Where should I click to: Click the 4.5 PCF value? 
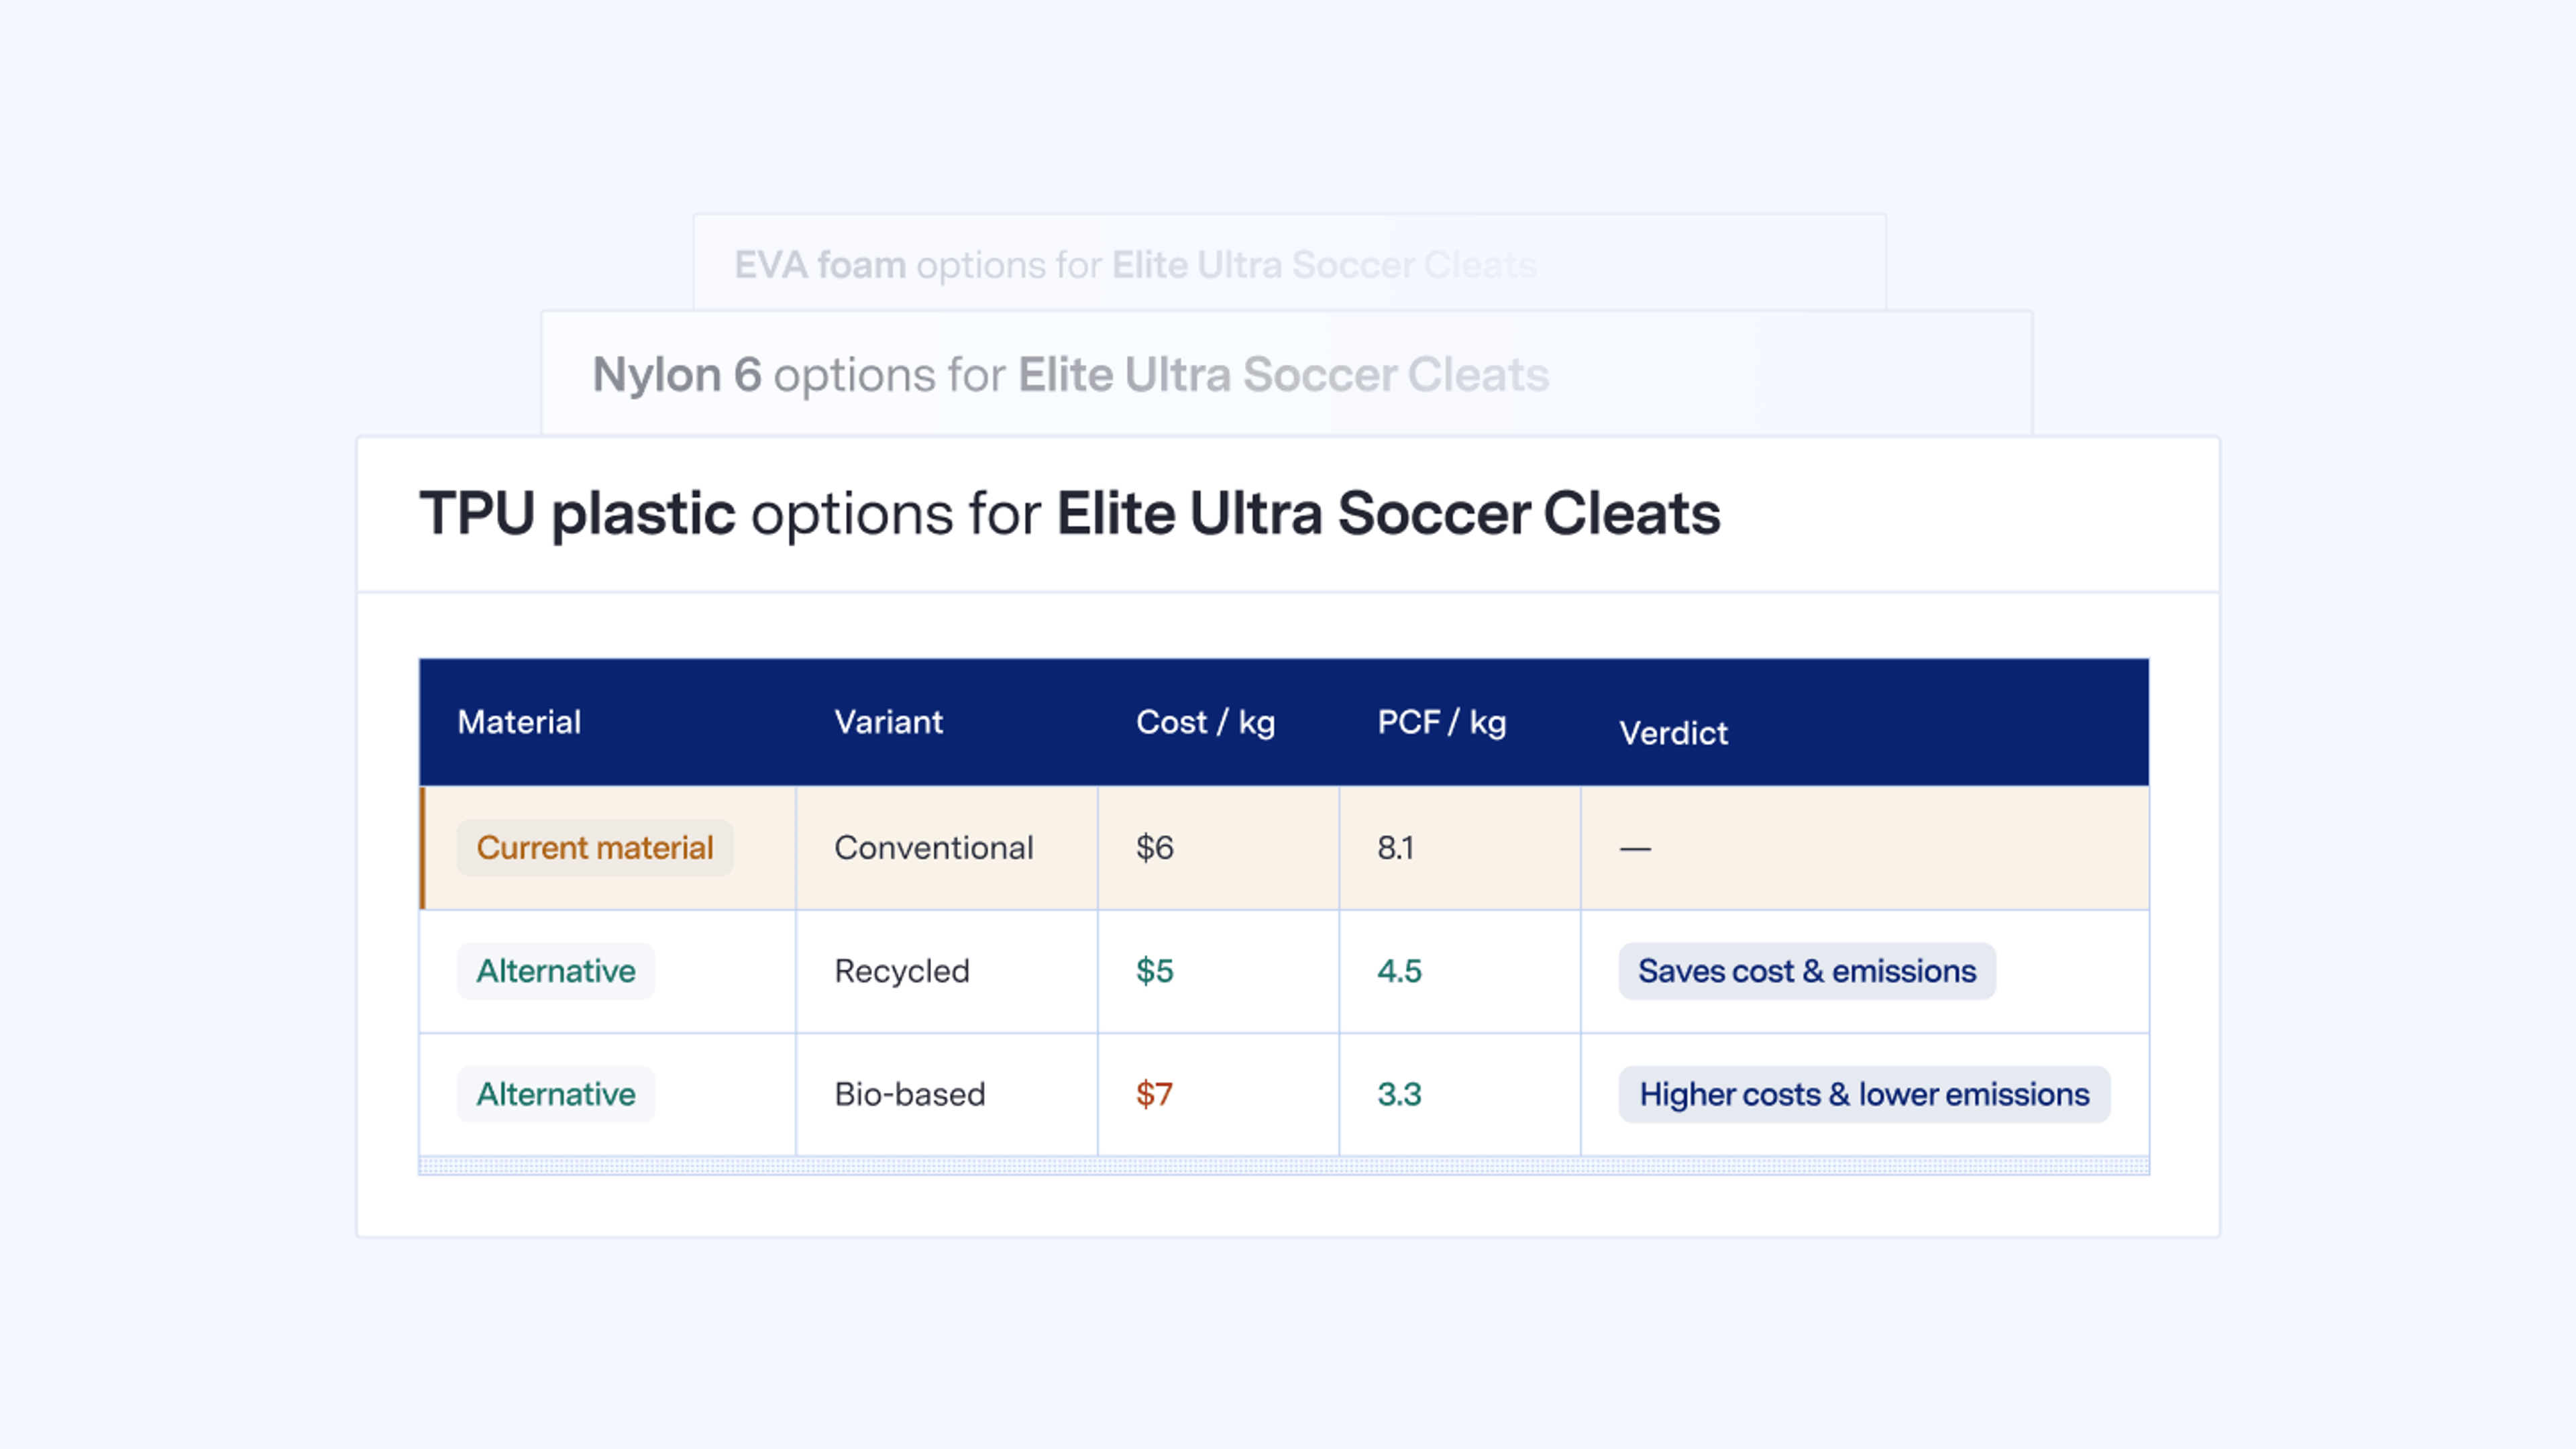point(1399,971)
